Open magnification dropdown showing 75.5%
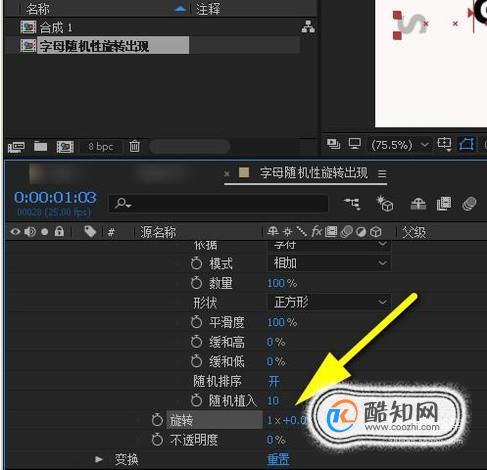This screenshot has height=470, width=487. [399, 145]
